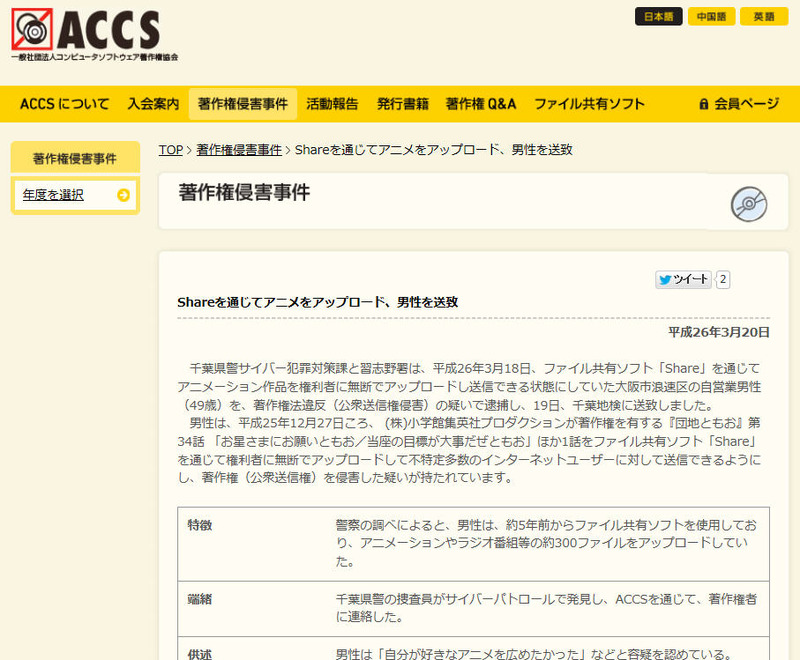
Task: Click the 著作権侵害事件 breadcrumb link
Action: tap(239, 150)
